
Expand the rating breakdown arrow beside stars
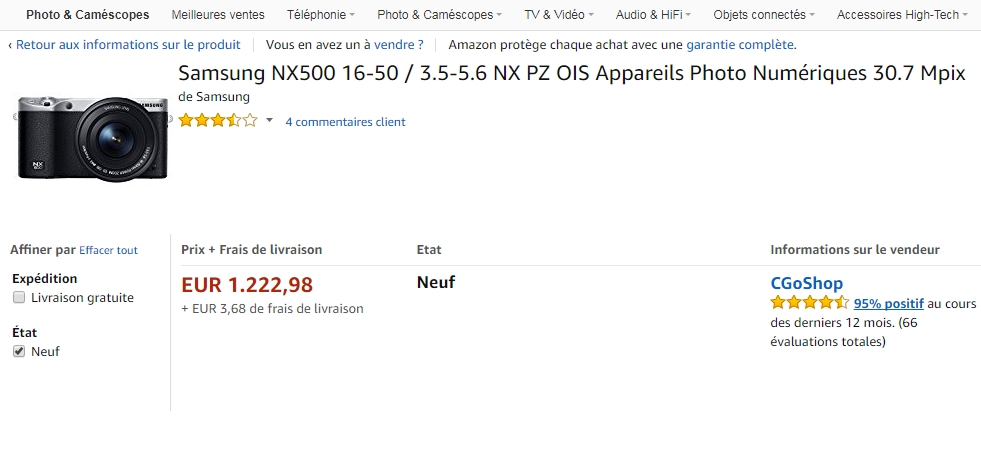pos(270,120)
